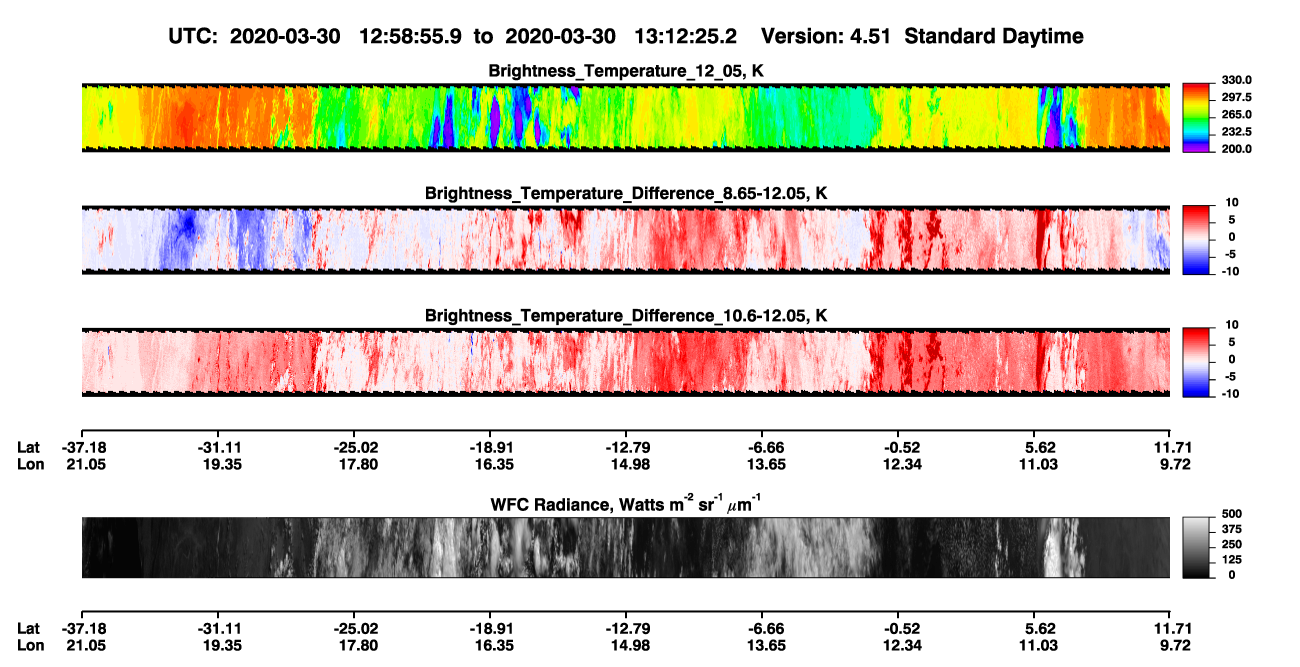This screenshot has width=1300, height=667.
Task: Click the 10.6-12.05 temperature difference image strip
Action: (626, 361)
